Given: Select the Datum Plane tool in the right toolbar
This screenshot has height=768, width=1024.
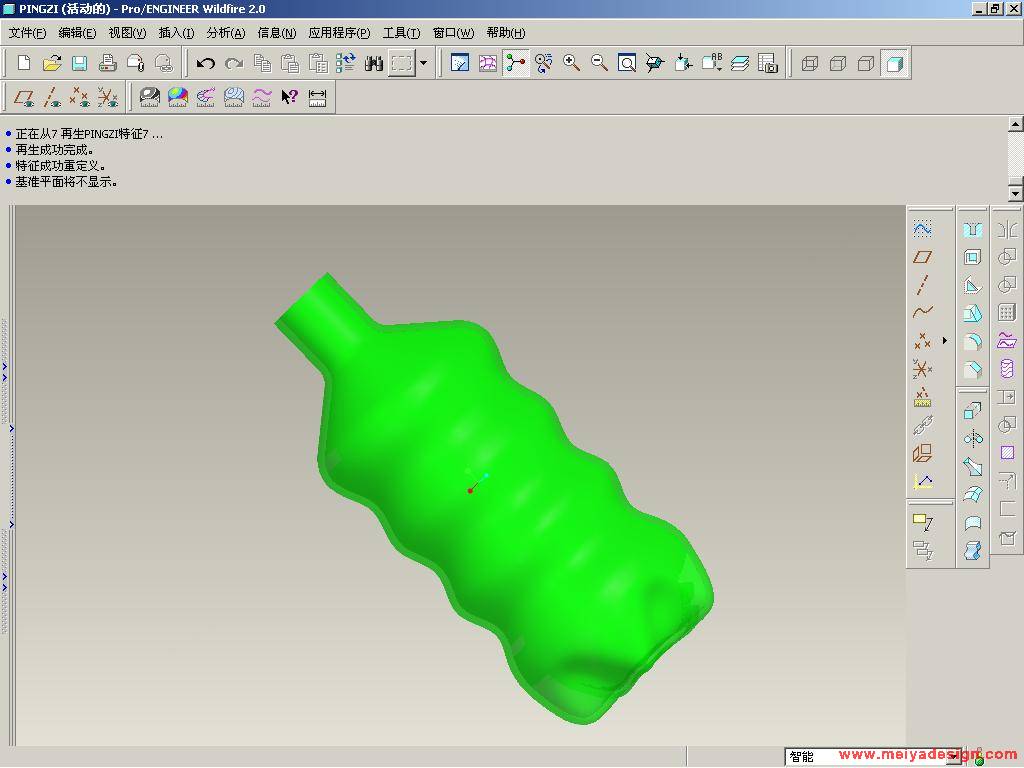Looking at the screenshot, I should 922,257.
